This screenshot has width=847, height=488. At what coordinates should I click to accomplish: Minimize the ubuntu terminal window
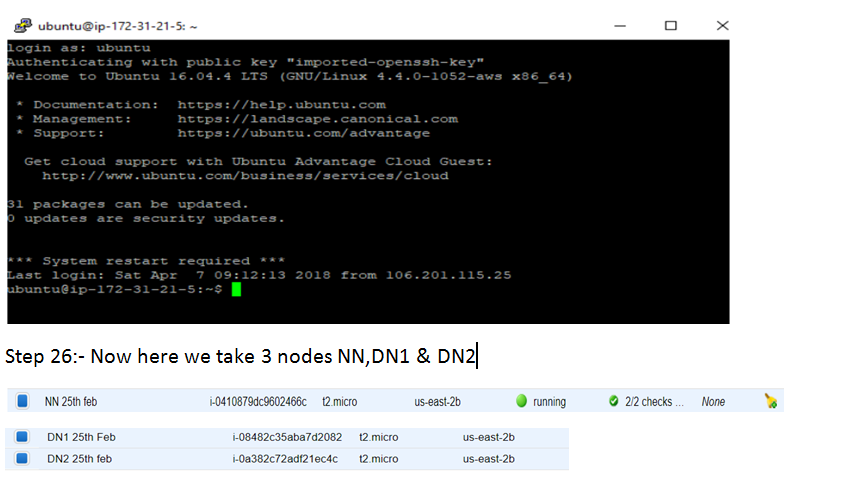pyautogui.click(x=620, y=25)
